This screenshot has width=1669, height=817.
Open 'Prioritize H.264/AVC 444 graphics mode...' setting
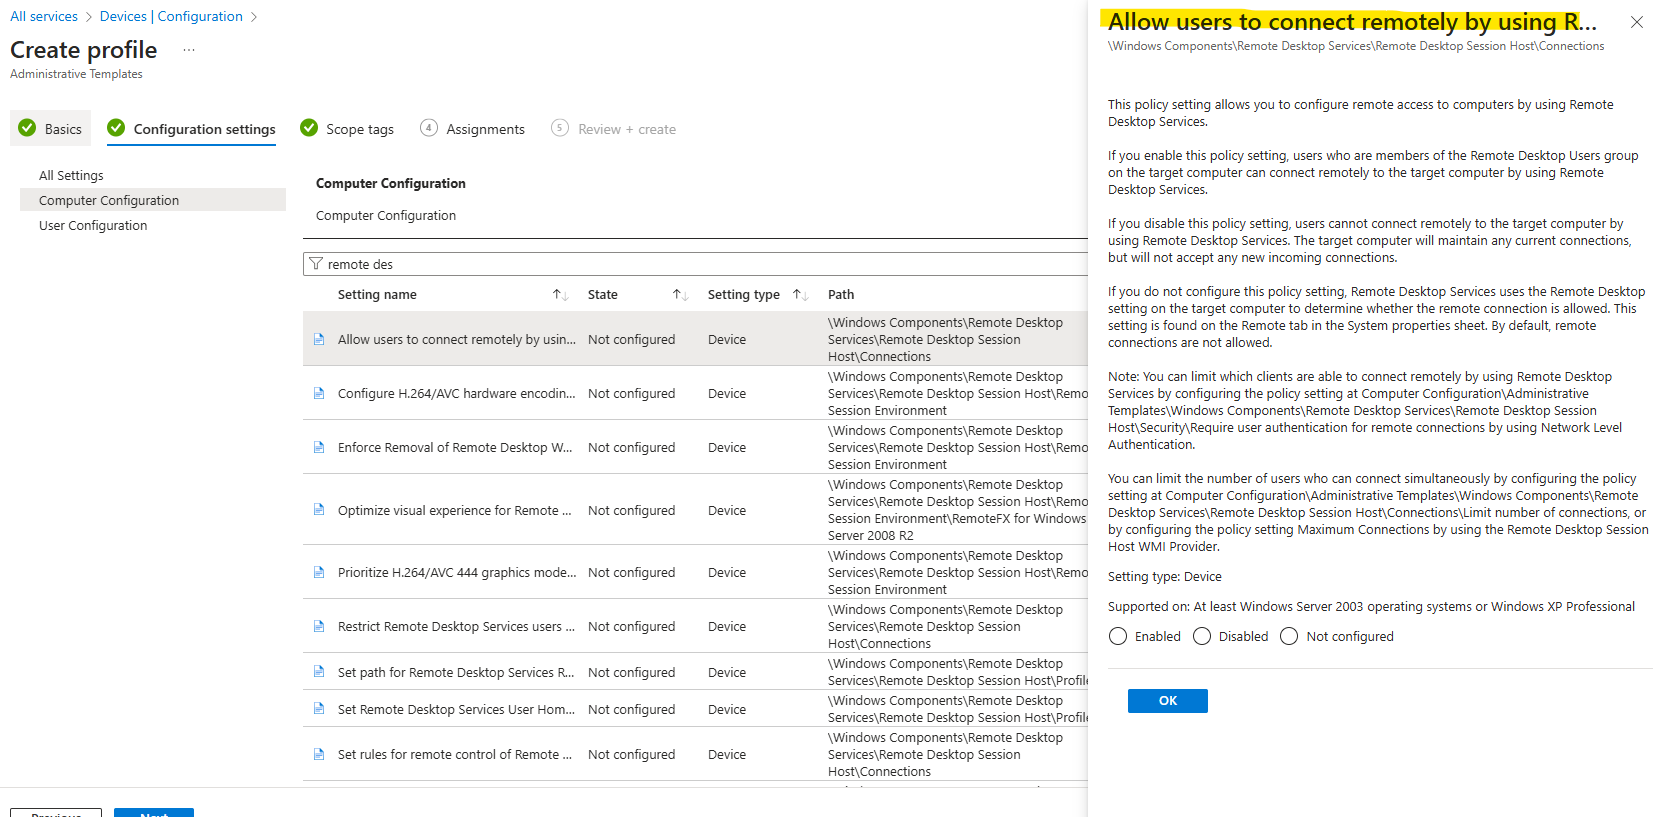pyautogui.click(x=457, y=572)
